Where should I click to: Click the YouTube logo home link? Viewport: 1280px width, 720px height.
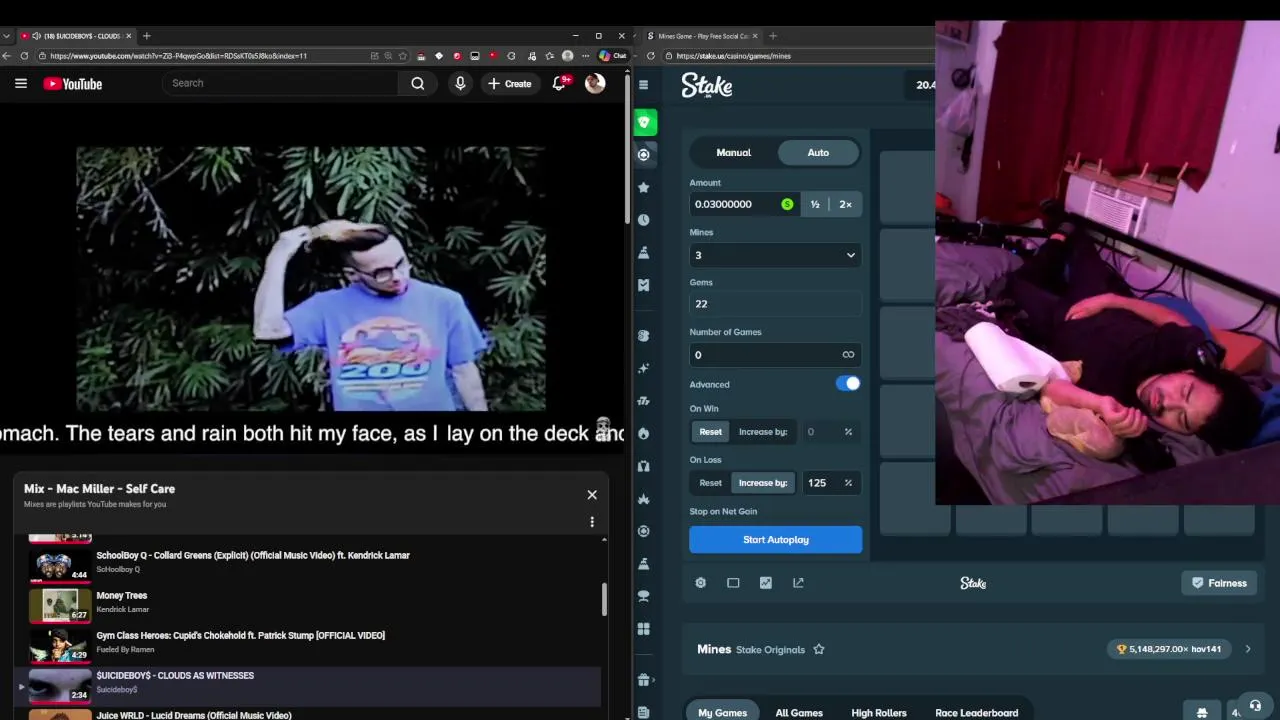[73, 84]
